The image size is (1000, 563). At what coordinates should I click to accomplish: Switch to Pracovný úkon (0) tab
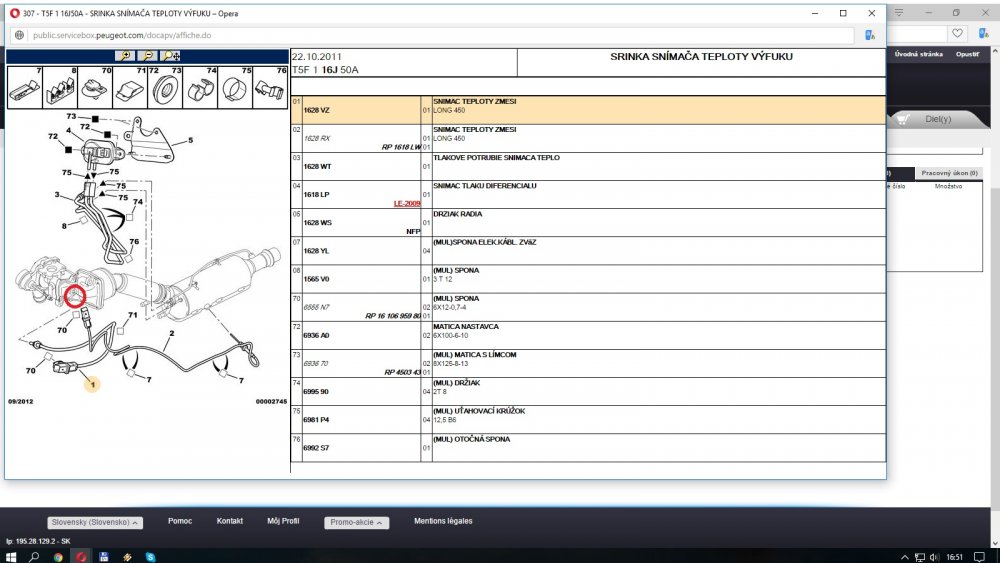[949, 173]
